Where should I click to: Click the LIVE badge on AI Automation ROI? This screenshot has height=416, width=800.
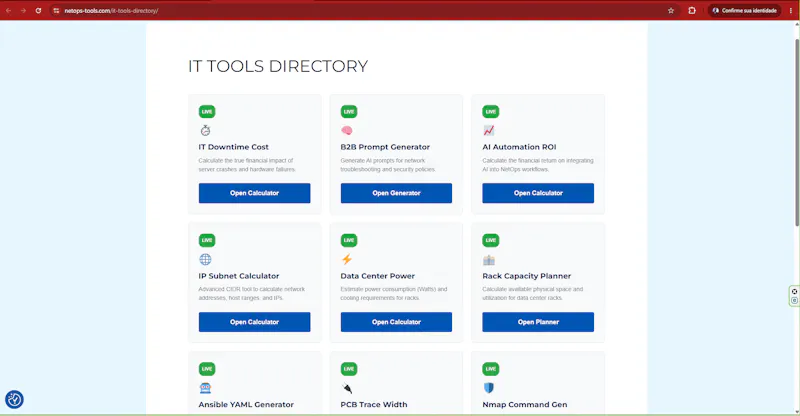[491, 111]
